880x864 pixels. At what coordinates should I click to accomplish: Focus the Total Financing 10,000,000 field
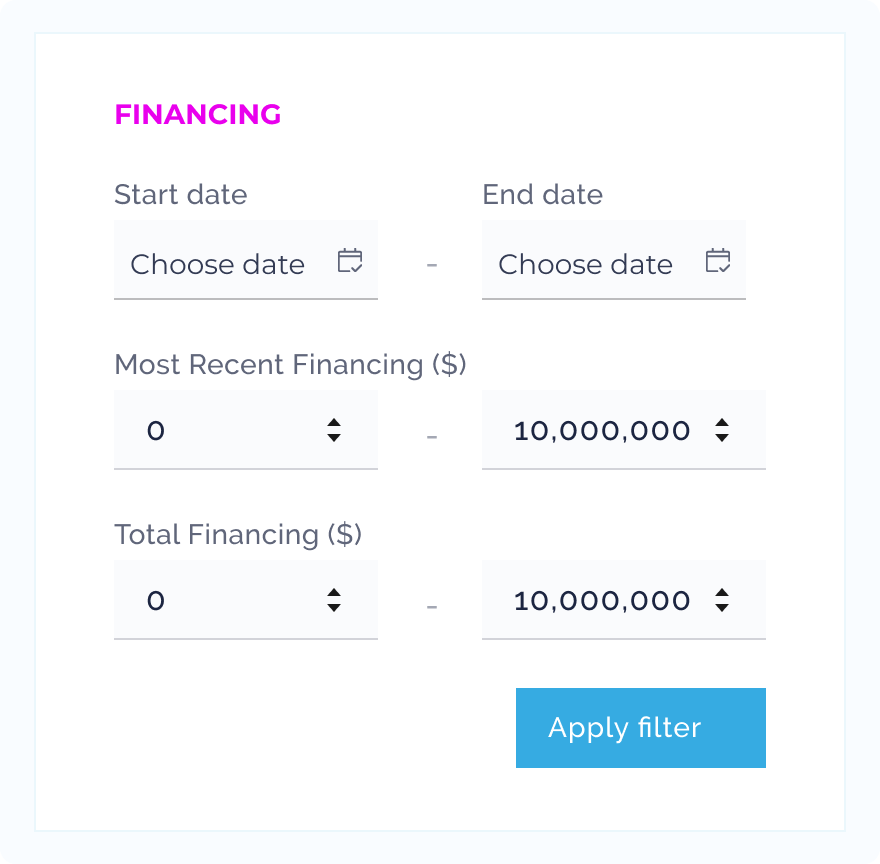pyautogui.click(x=602, y=601)
